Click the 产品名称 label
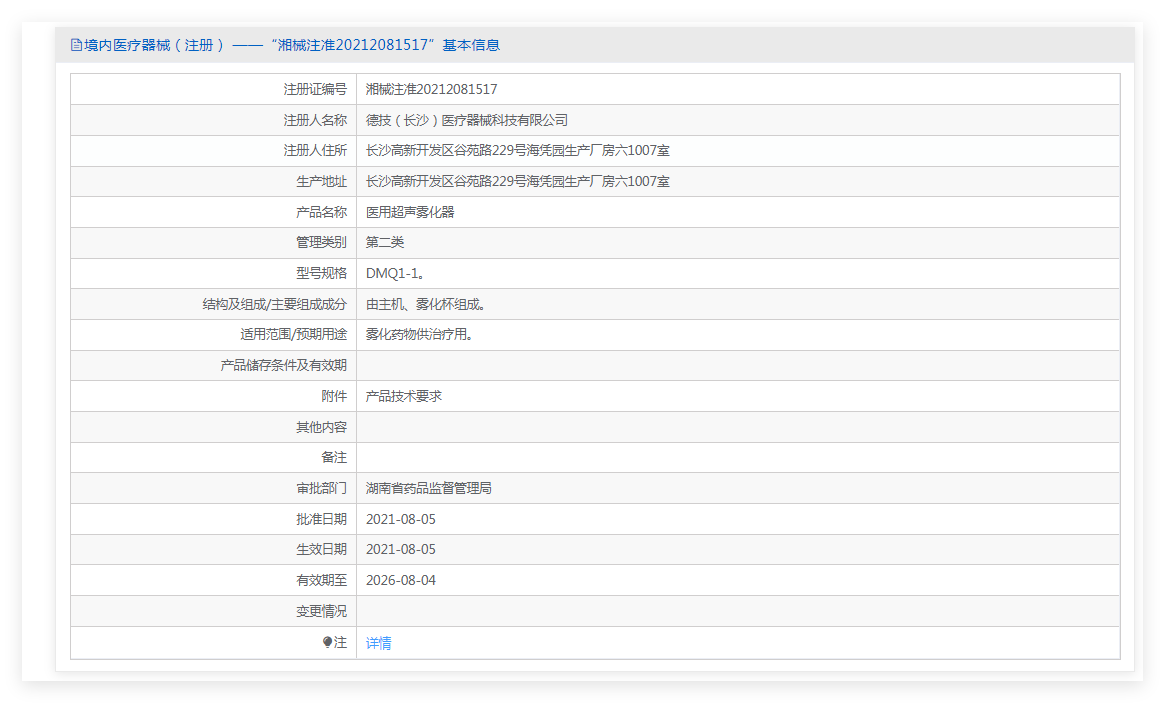 pos(322,212)
